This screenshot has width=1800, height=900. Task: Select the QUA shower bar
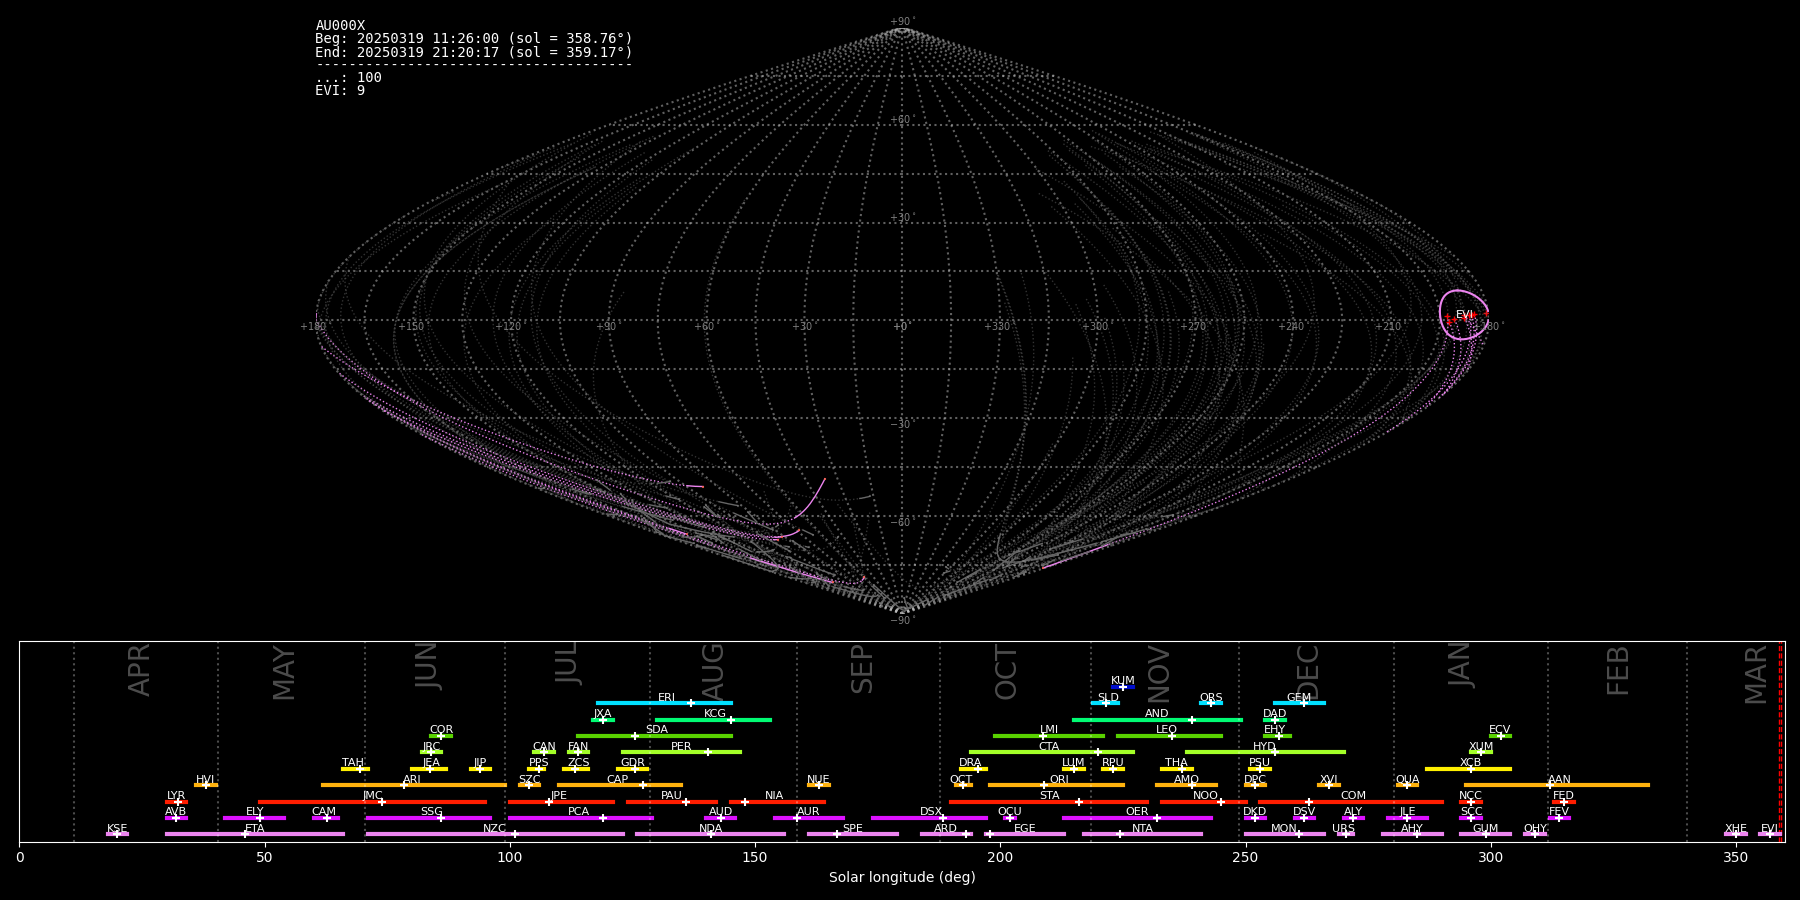click(1407, 785)
